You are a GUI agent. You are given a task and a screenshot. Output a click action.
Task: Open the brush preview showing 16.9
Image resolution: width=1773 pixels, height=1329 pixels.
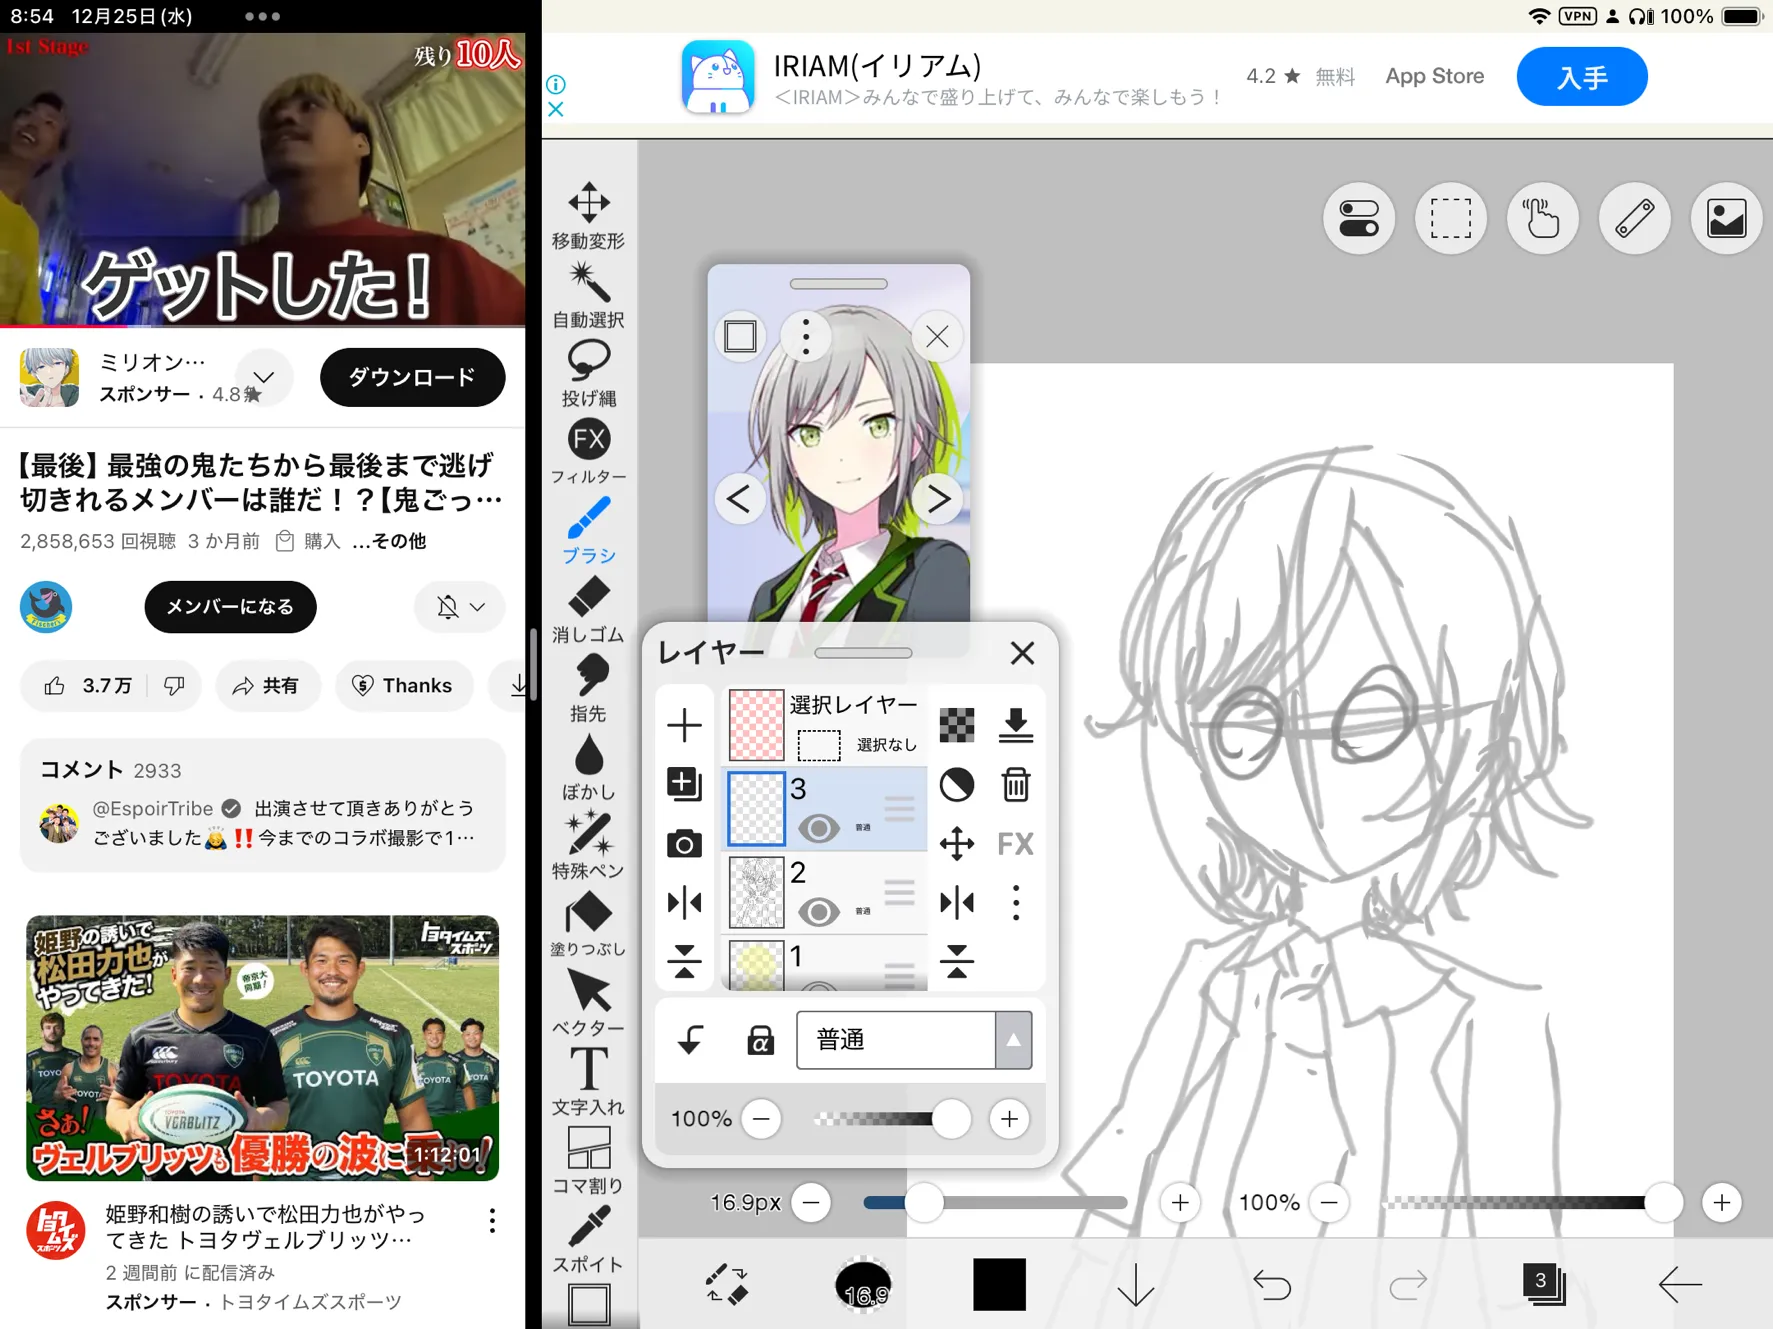(x=863, y=1285)
